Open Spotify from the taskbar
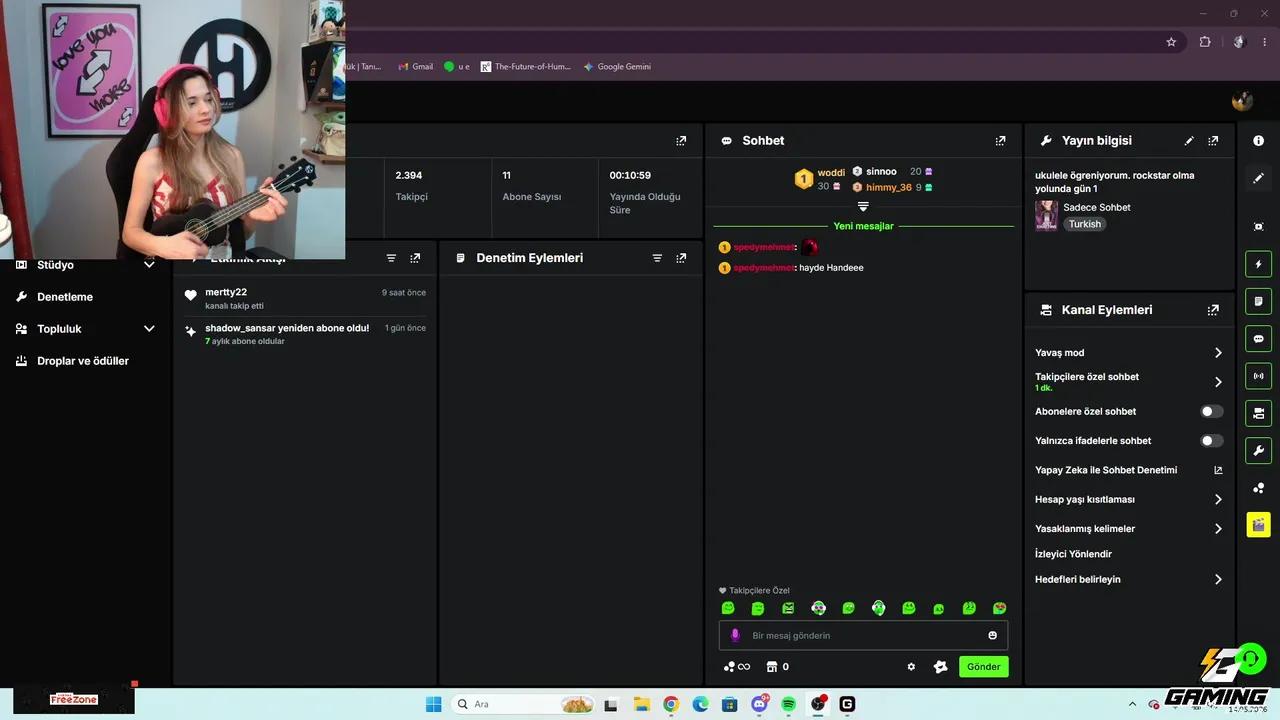1280x720 pixels. pos(788,704)
